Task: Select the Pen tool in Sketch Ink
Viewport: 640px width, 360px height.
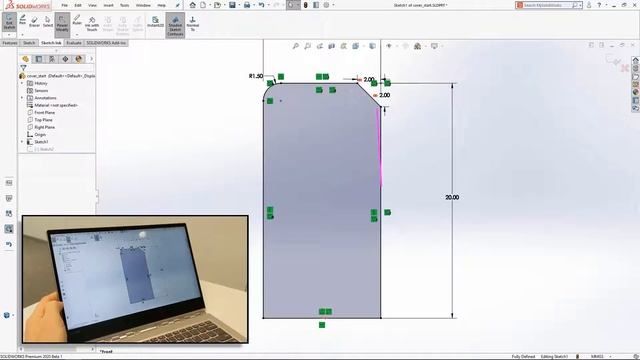Action: tap(22, 20)
